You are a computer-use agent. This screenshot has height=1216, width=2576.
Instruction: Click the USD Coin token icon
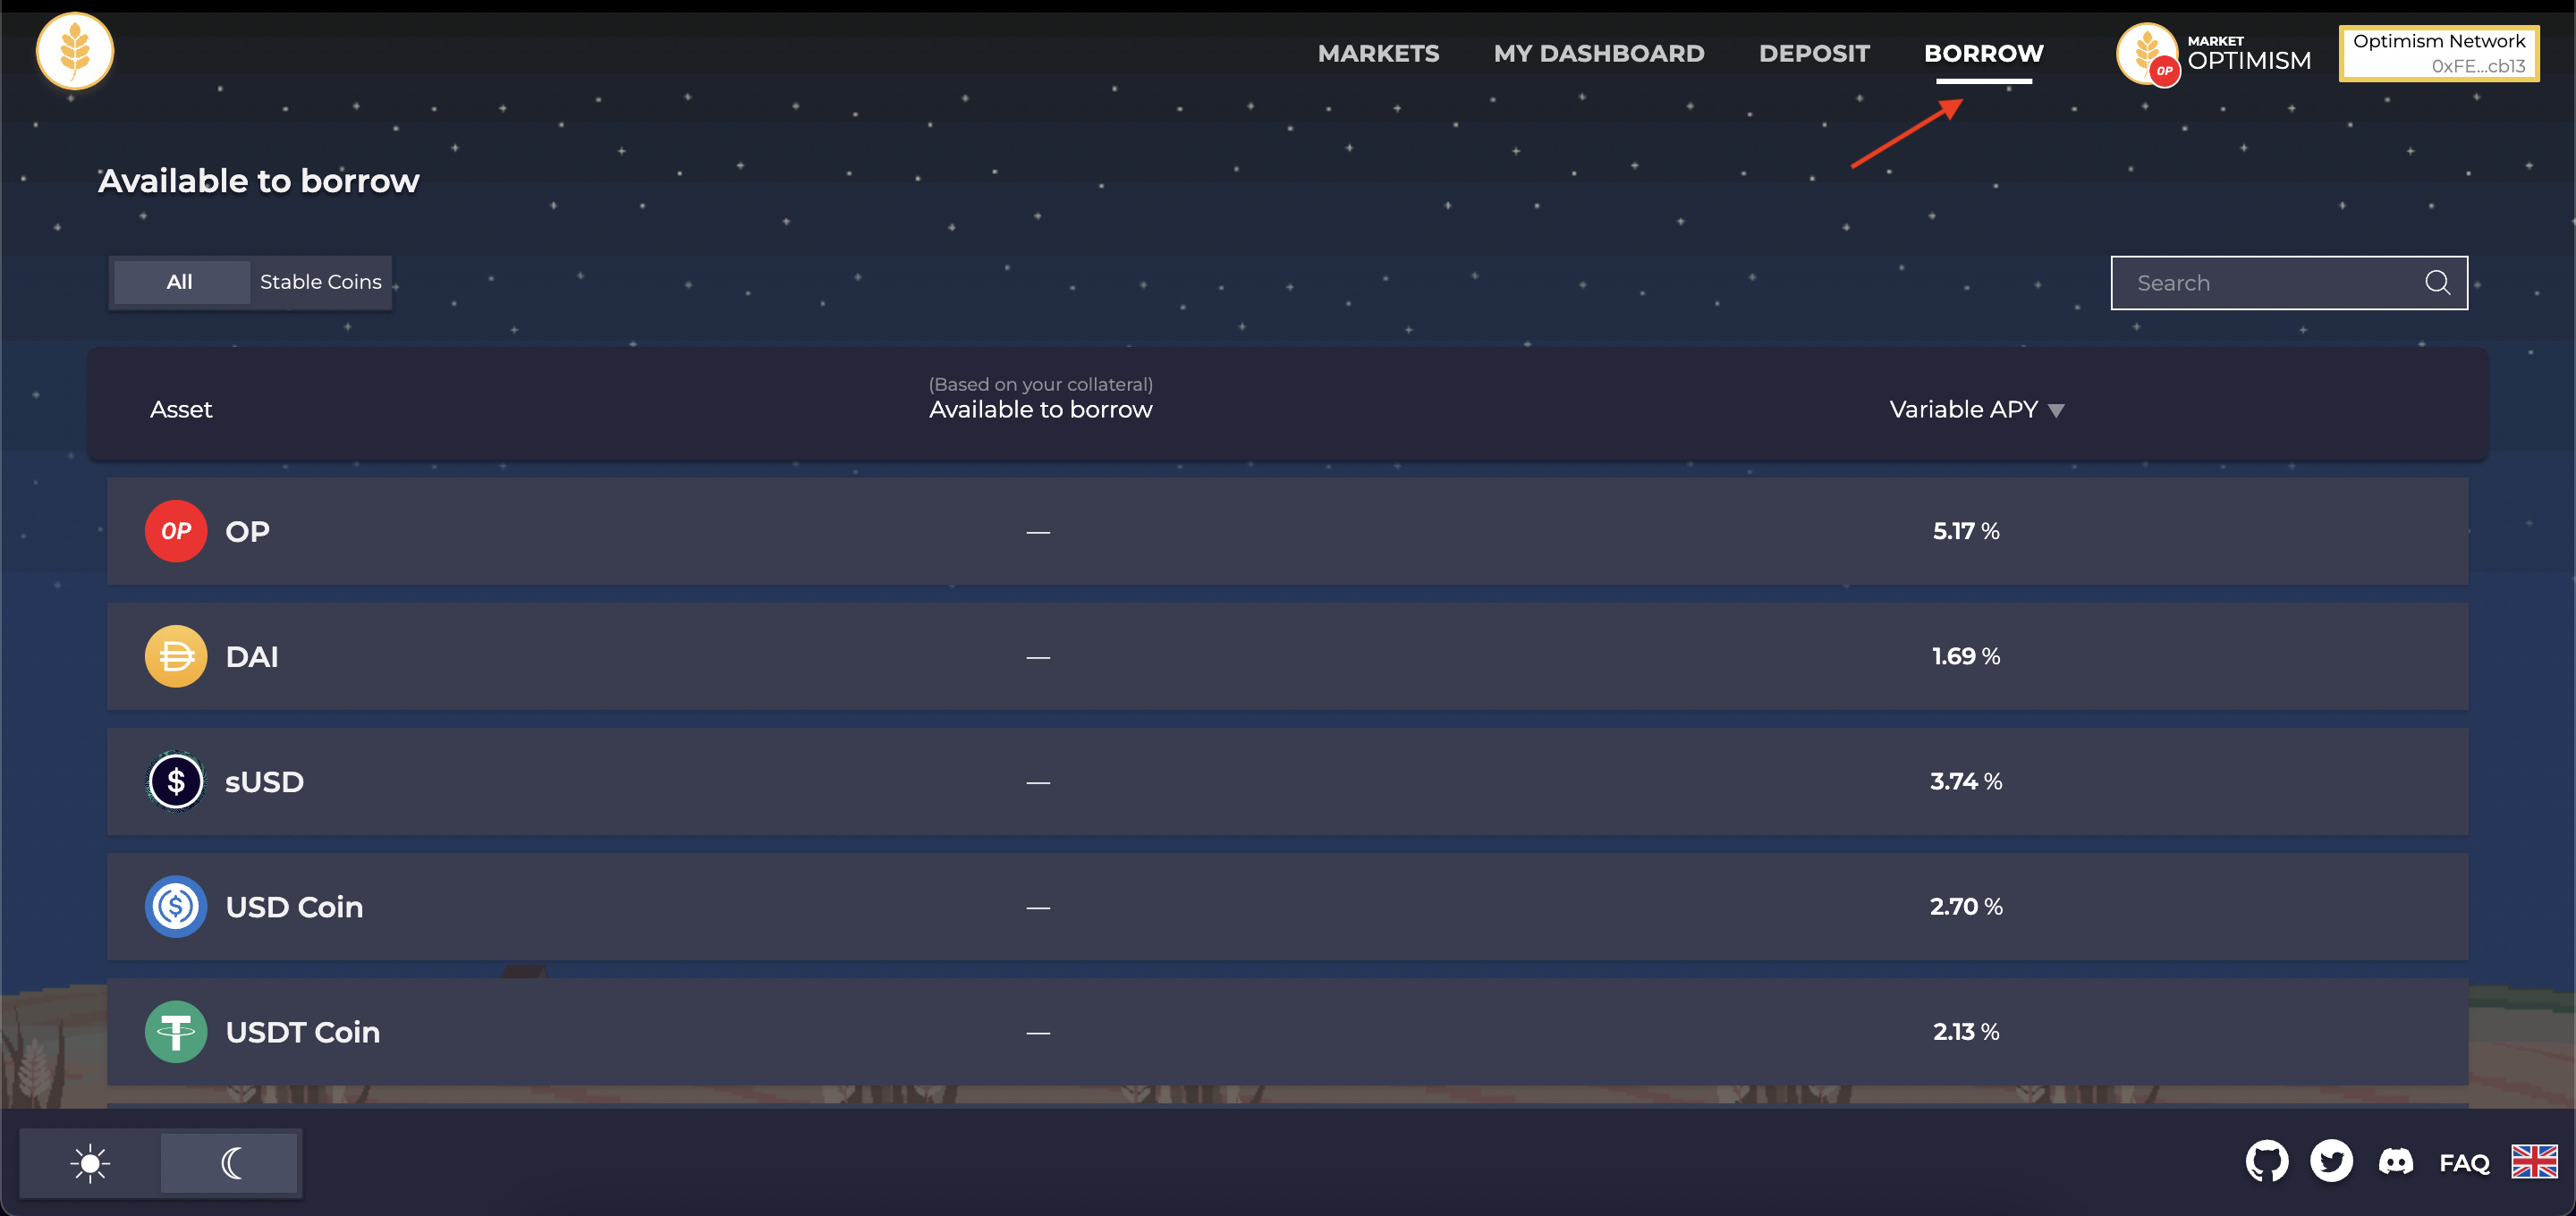(176, 906)
